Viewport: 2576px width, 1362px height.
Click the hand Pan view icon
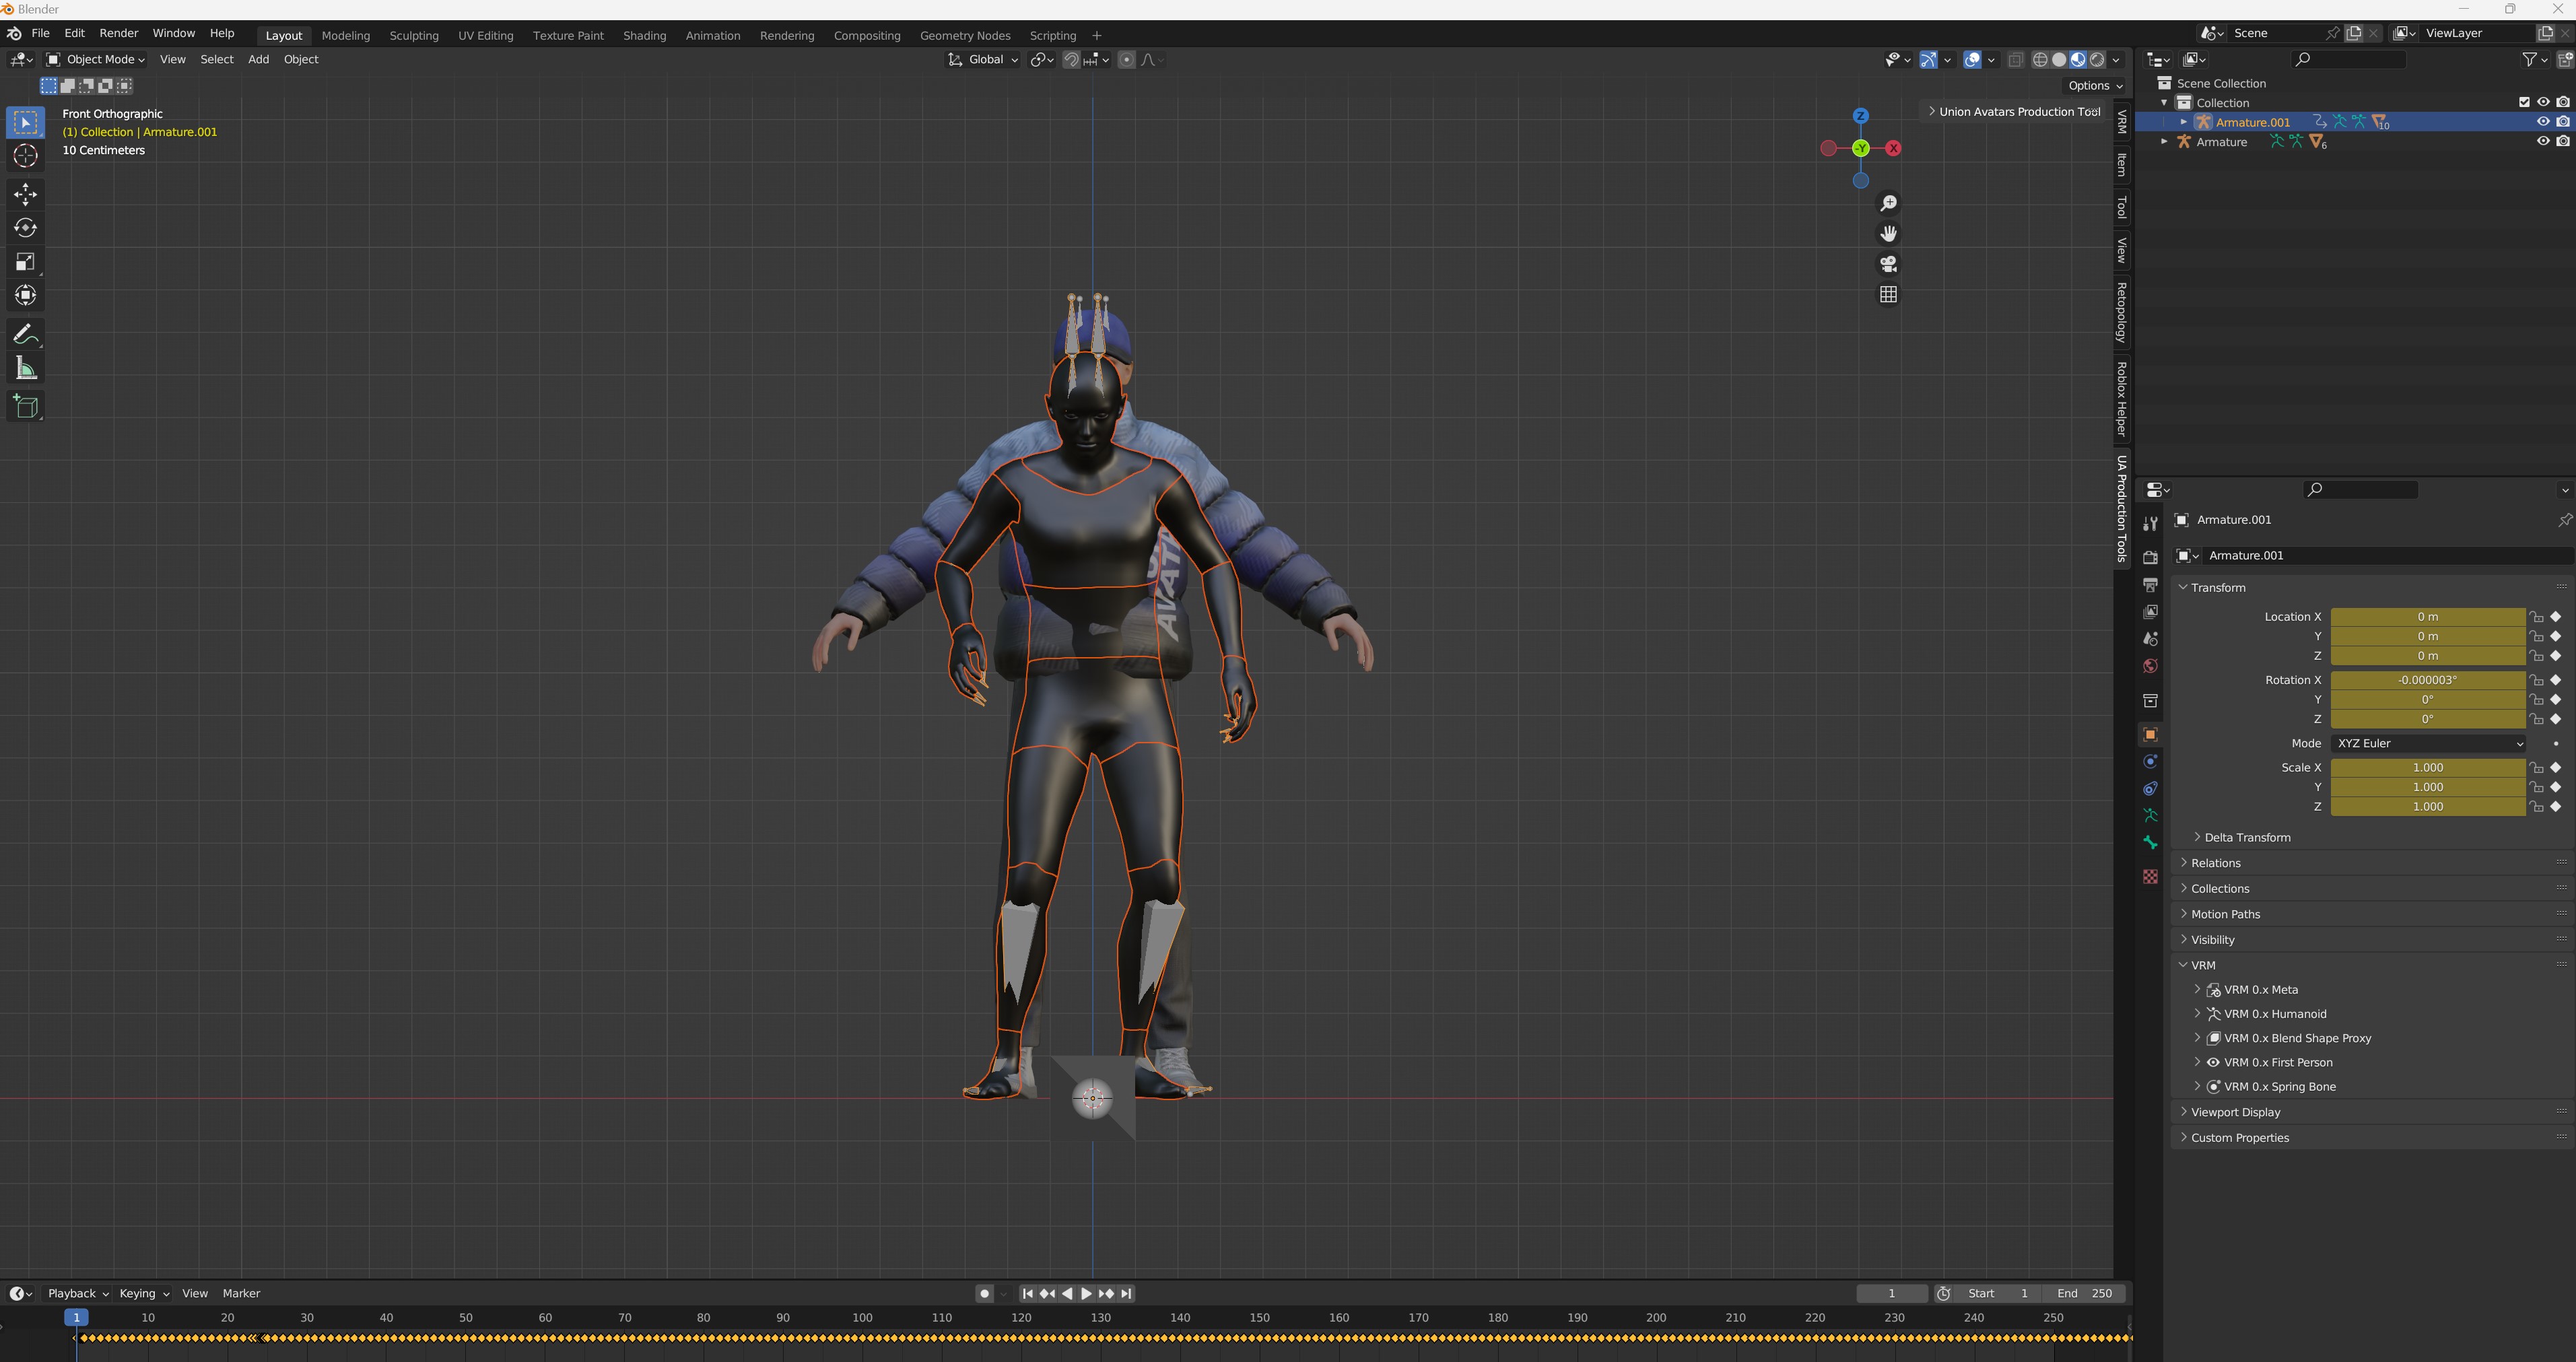click(1888, 234)
